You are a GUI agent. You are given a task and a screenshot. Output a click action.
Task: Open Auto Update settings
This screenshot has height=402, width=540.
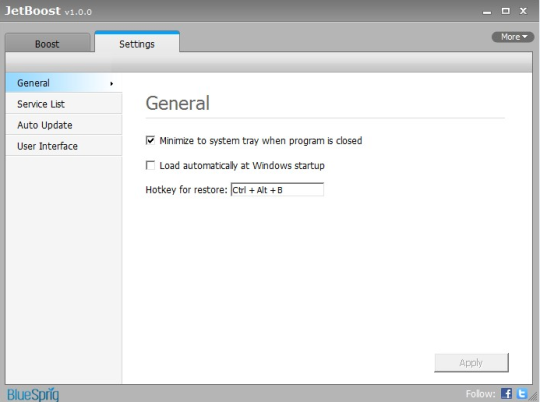(x=64, y=125)
